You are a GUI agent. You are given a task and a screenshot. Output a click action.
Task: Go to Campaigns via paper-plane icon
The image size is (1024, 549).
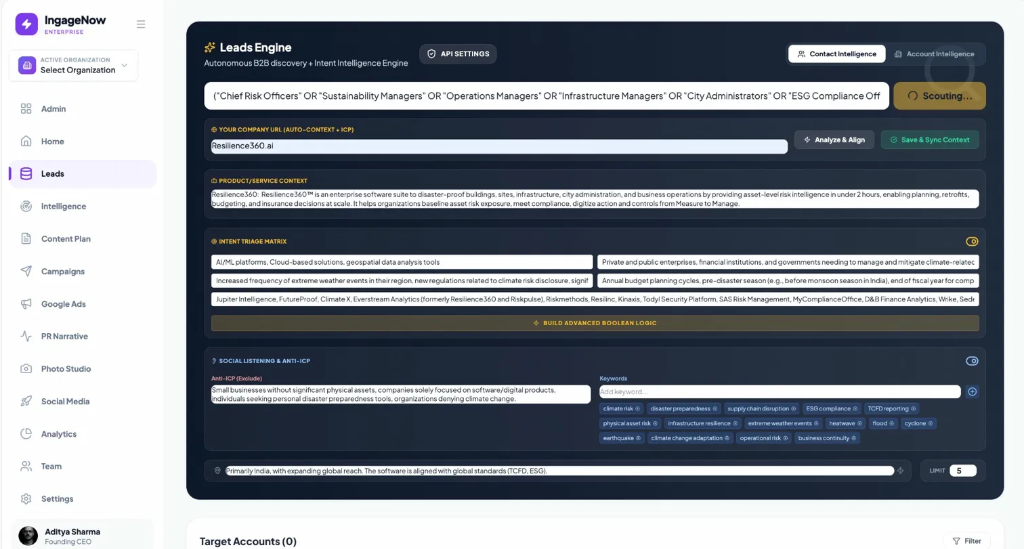pyautogui.click(x=27, y=271)
